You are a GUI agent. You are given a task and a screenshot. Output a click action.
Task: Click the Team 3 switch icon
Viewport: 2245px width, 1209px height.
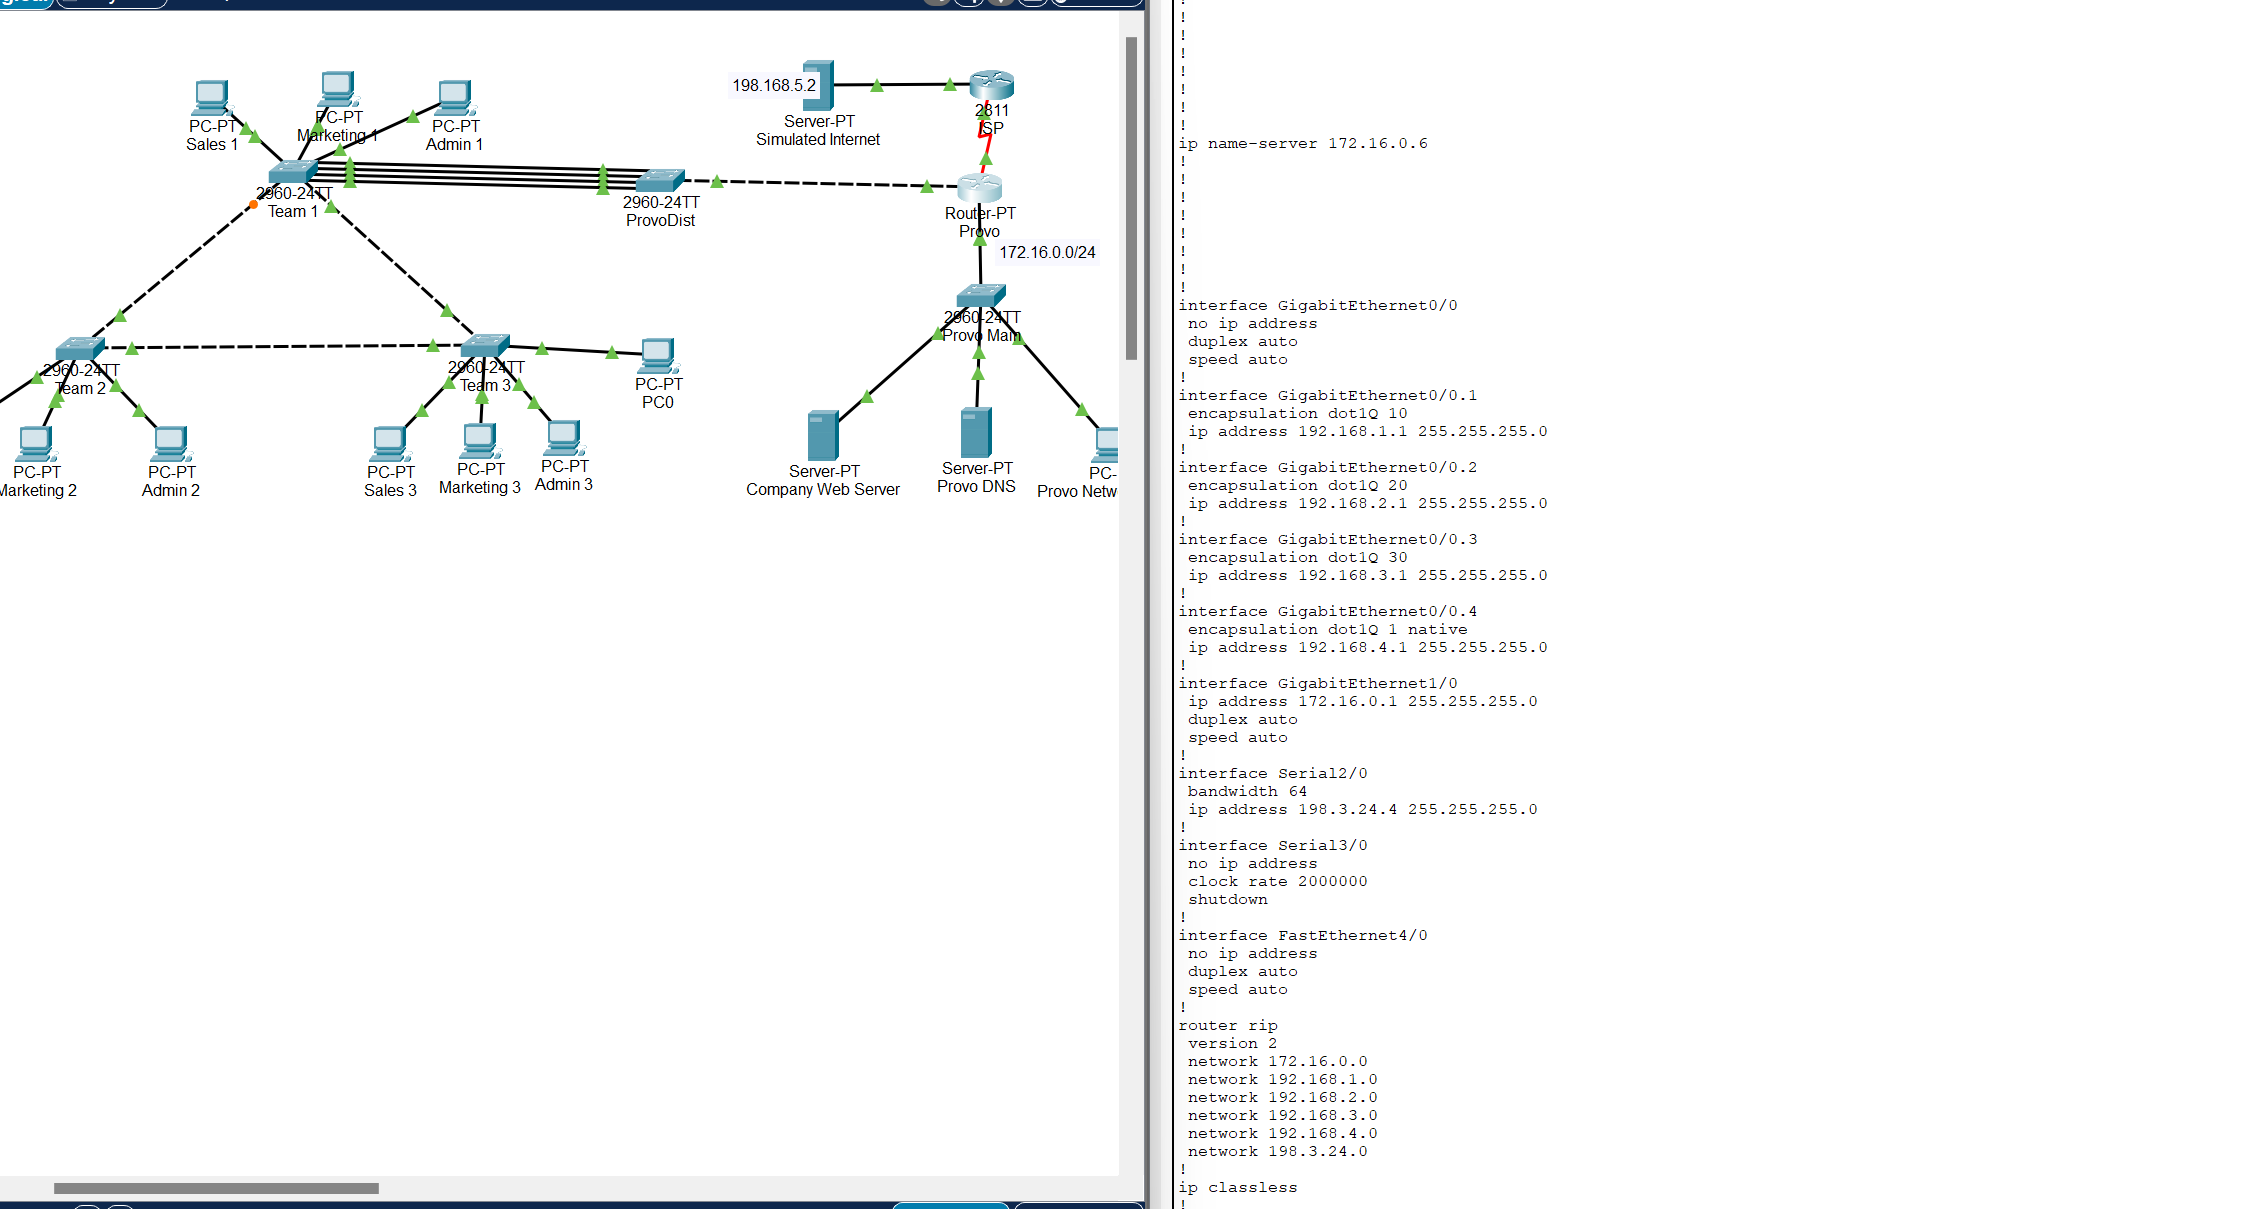point(485,346)
